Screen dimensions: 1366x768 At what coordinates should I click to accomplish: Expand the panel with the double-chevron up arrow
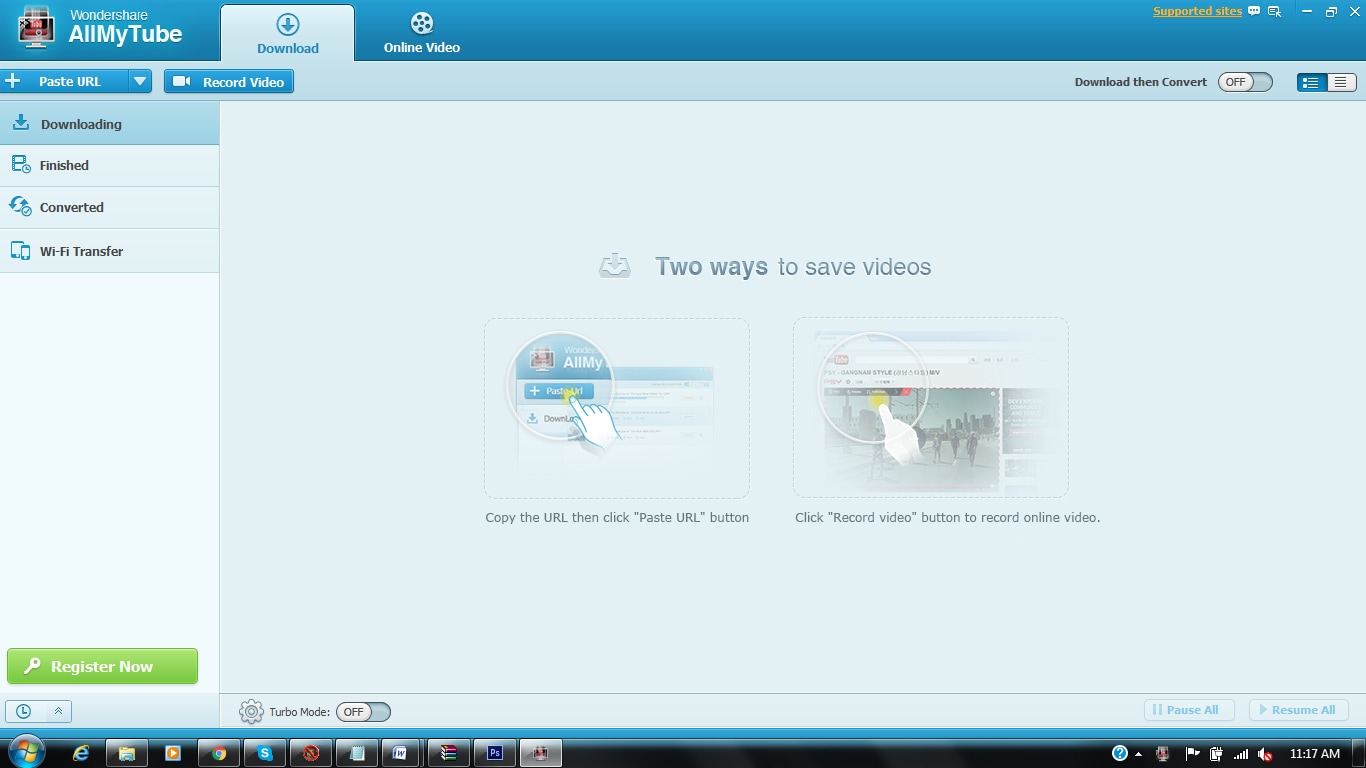[x=58, y=712]
